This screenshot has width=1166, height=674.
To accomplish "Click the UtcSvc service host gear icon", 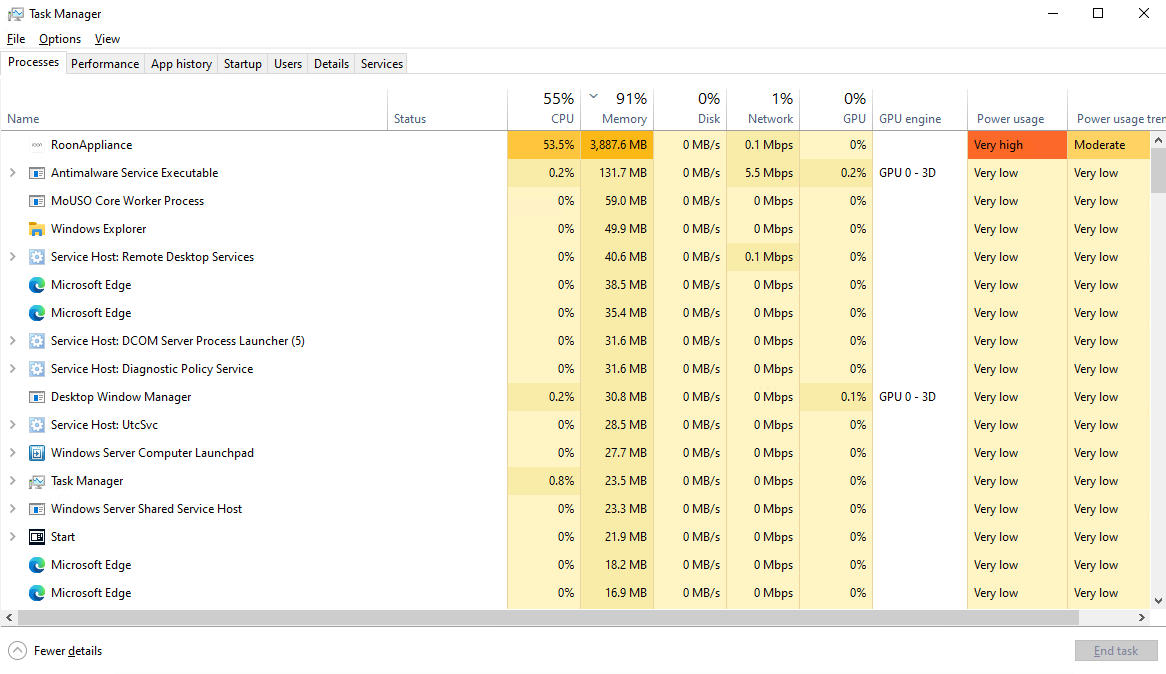I will pyautogui.click(x=36, y=426).
